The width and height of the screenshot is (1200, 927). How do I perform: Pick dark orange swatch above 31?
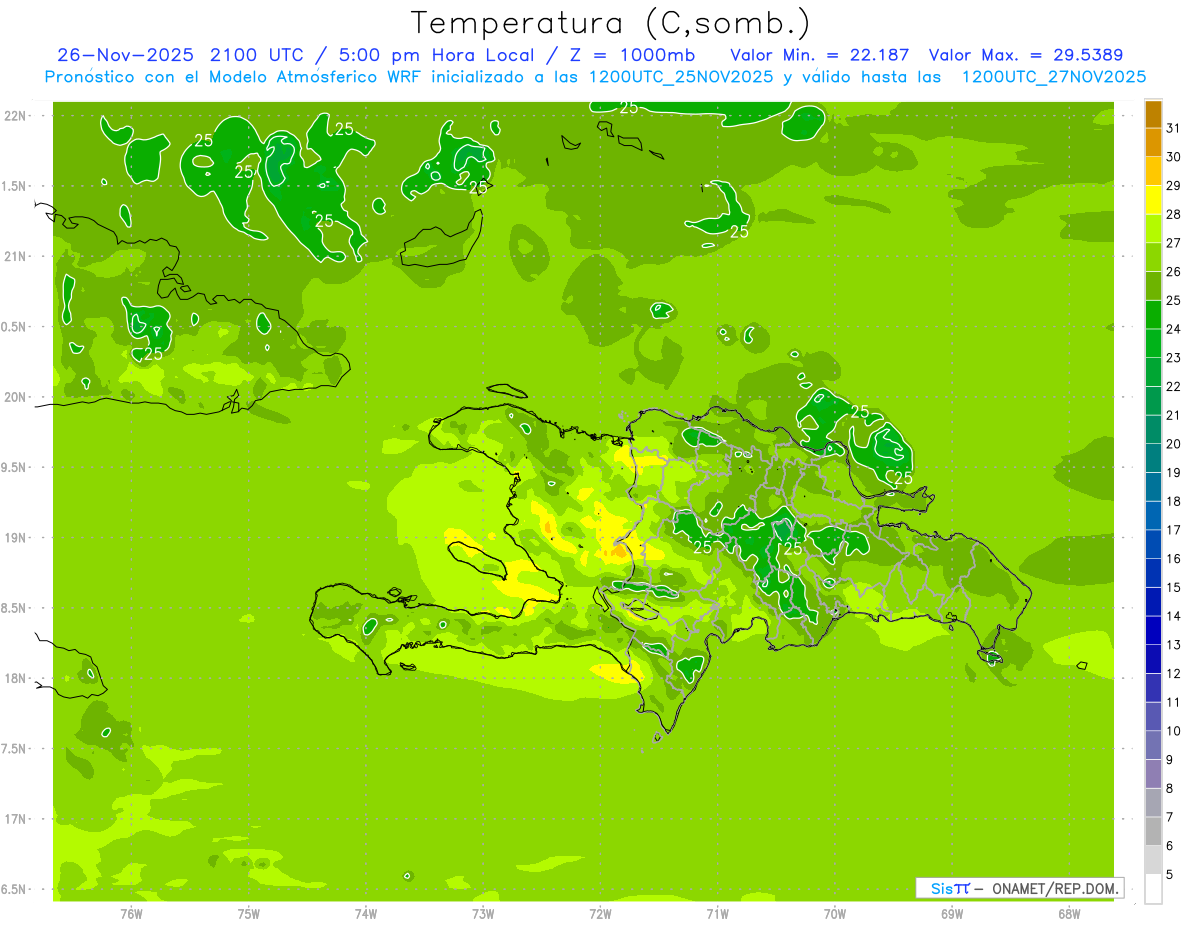1153,114
